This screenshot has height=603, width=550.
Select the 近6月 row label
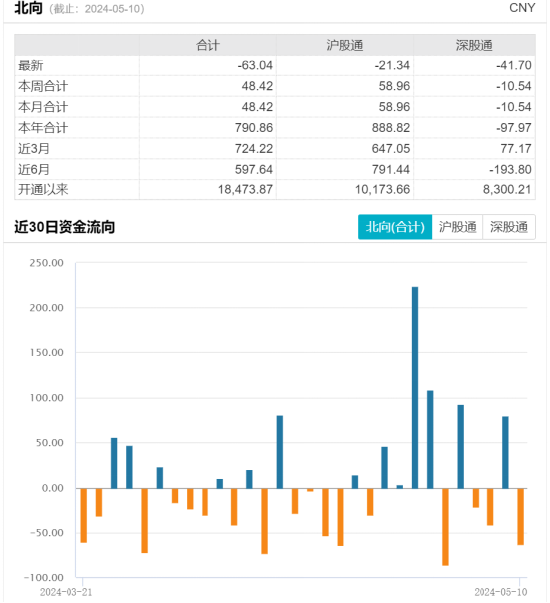click(x=34, y=169)
